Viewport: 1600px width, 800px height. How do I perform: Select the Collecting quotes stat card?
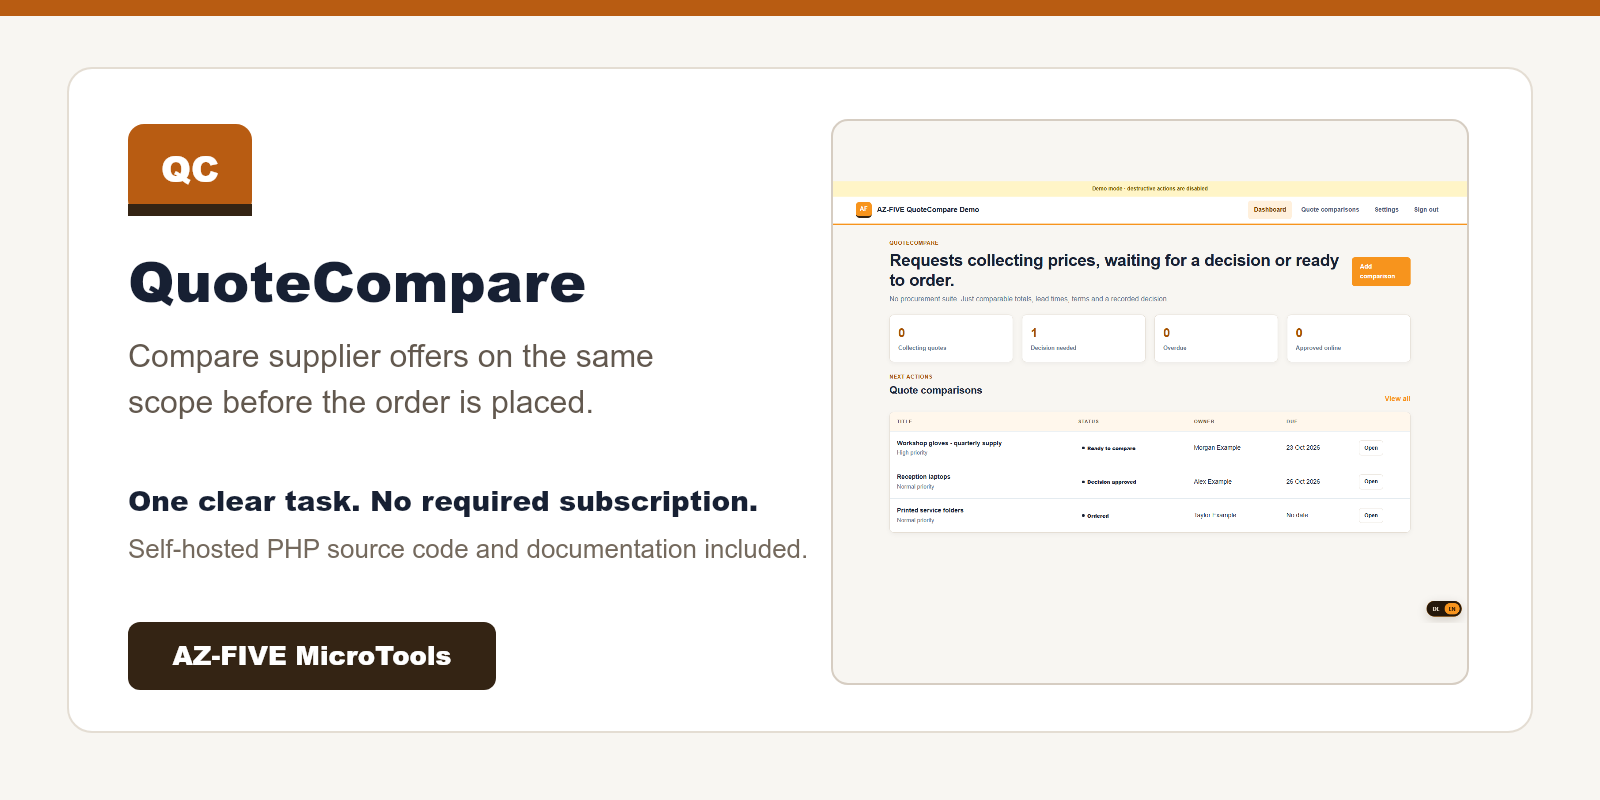951,339
